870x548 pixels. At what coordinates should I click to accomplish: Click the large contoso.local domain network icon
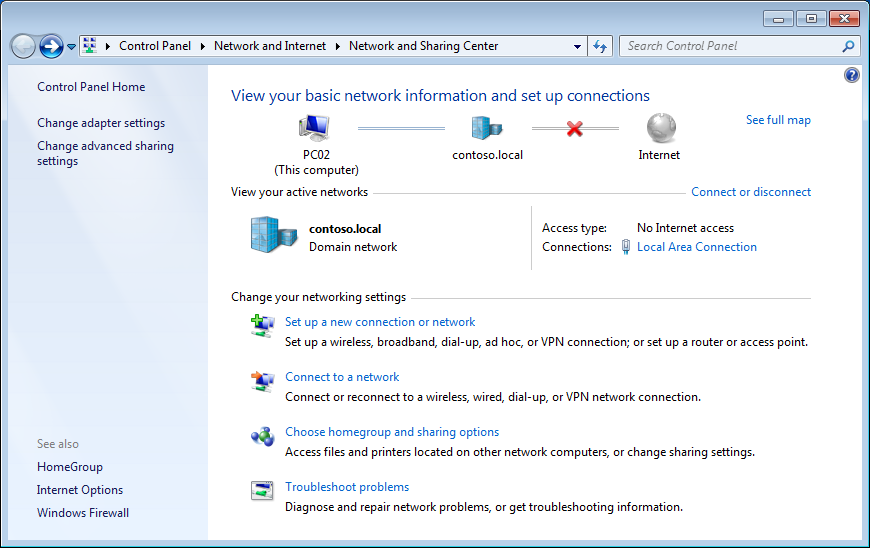coord(273,236)
